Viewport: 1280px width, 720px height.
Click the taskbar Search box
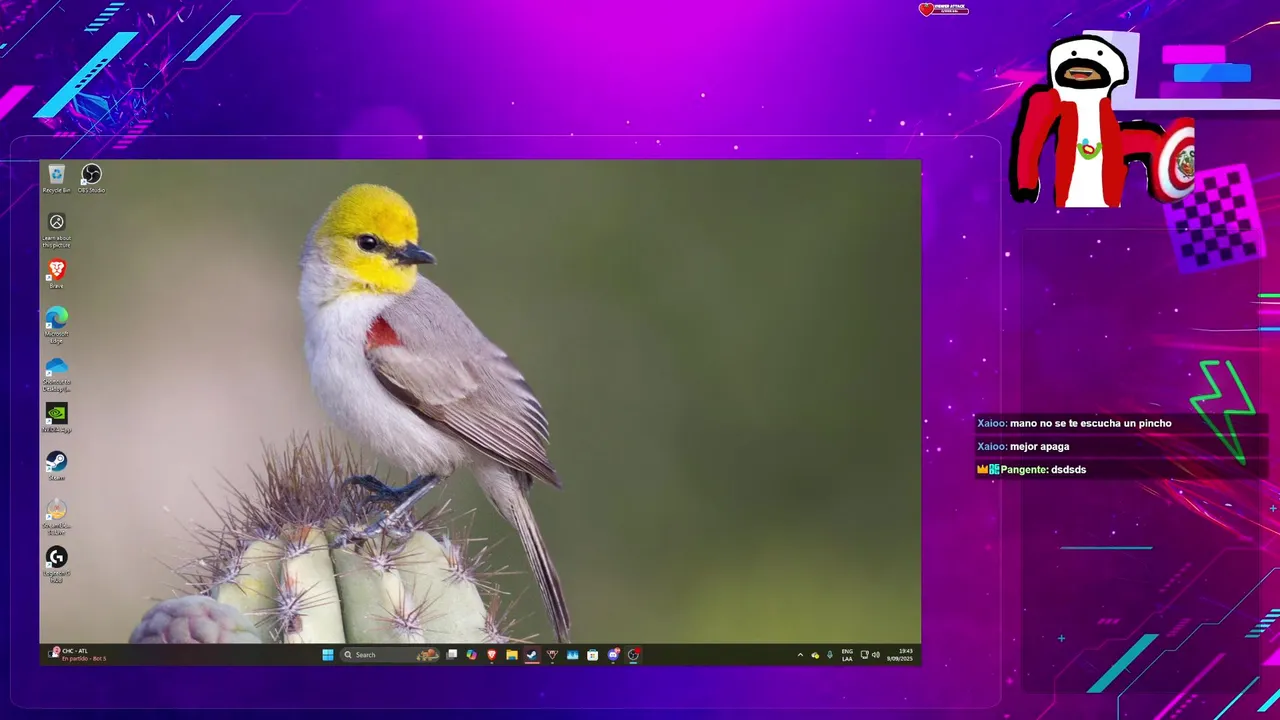coord(388,655)
